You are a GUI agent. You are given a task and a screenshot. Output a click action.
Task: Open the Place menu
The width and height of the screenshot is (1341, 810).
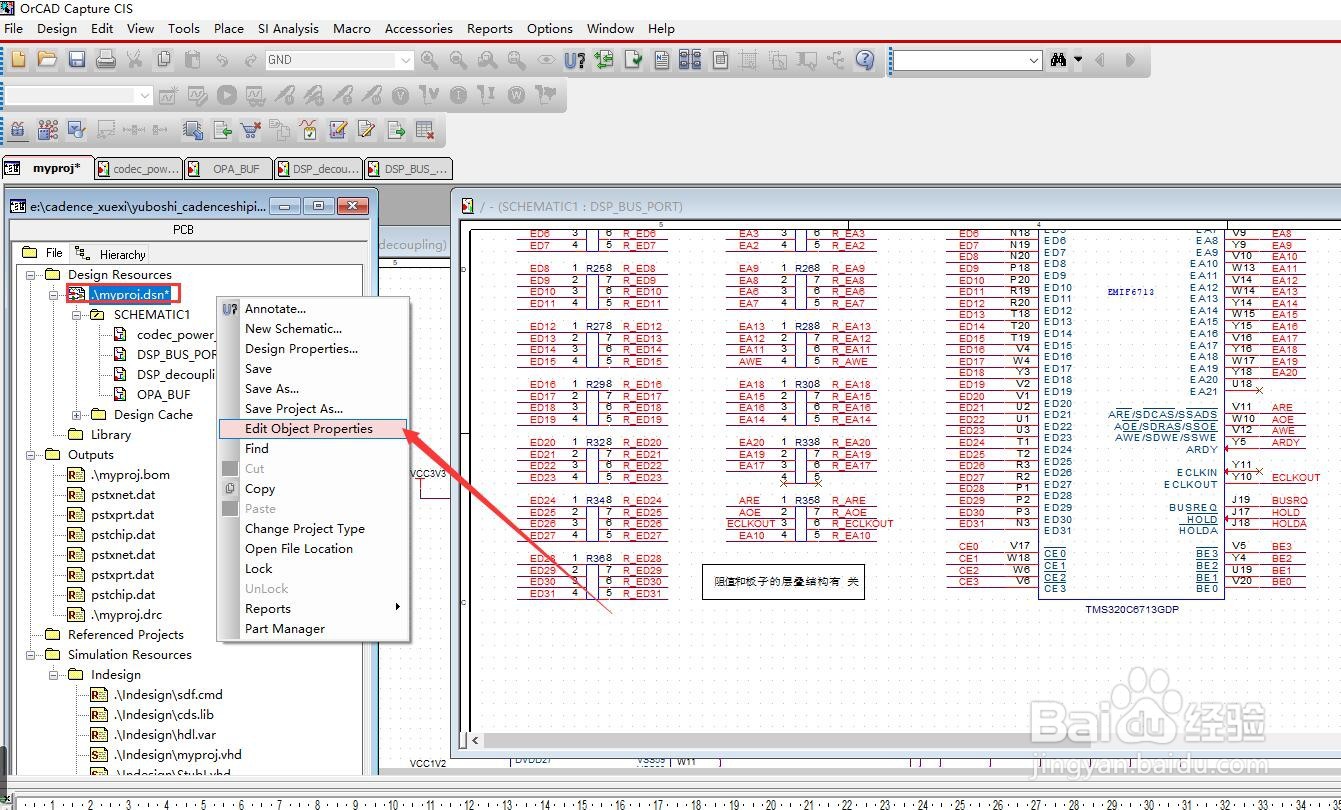[x=229, y=29]
